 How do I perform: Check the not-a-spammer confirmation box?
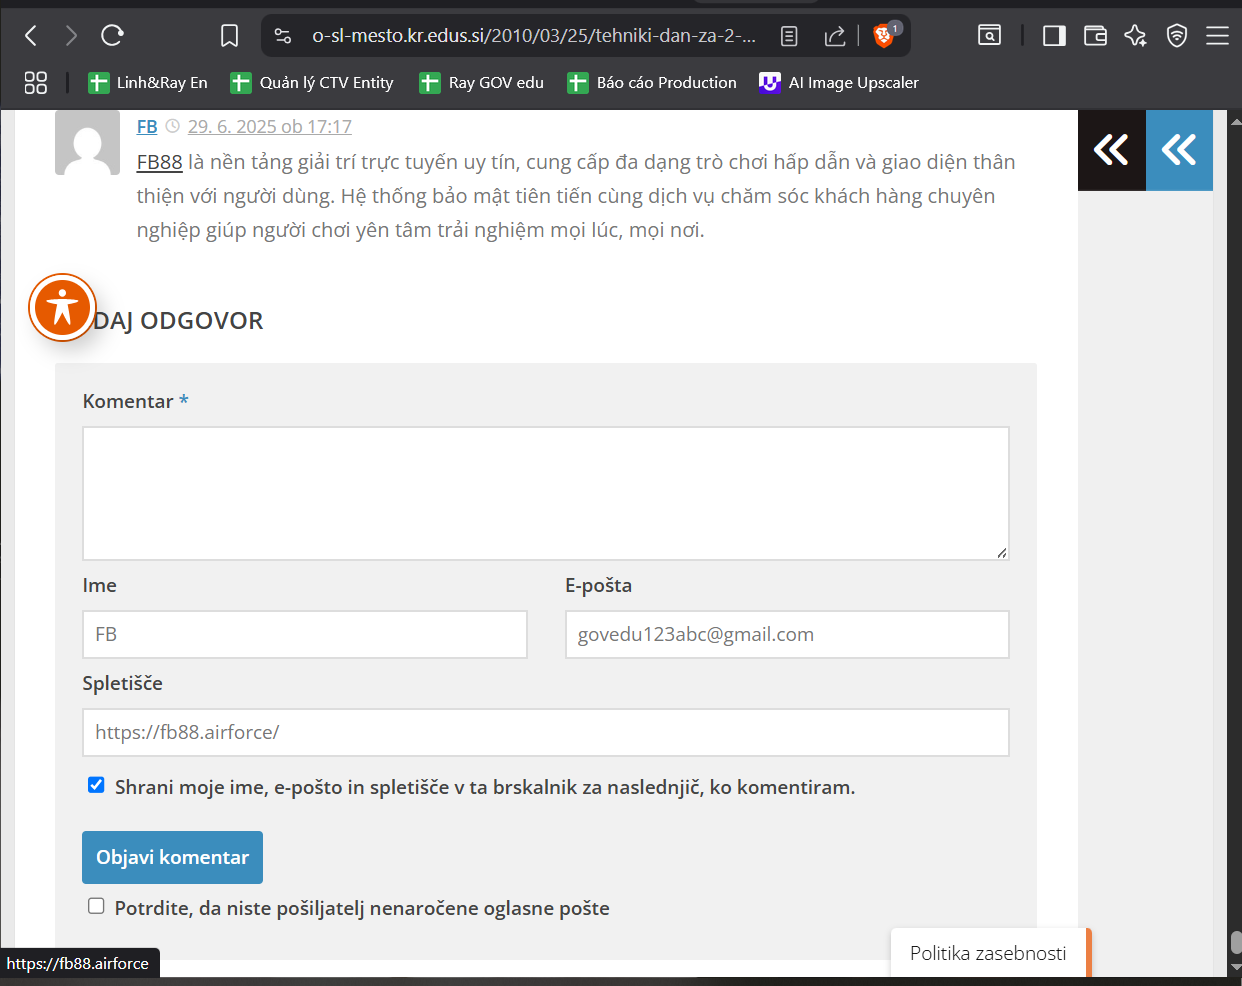(96, 906)
